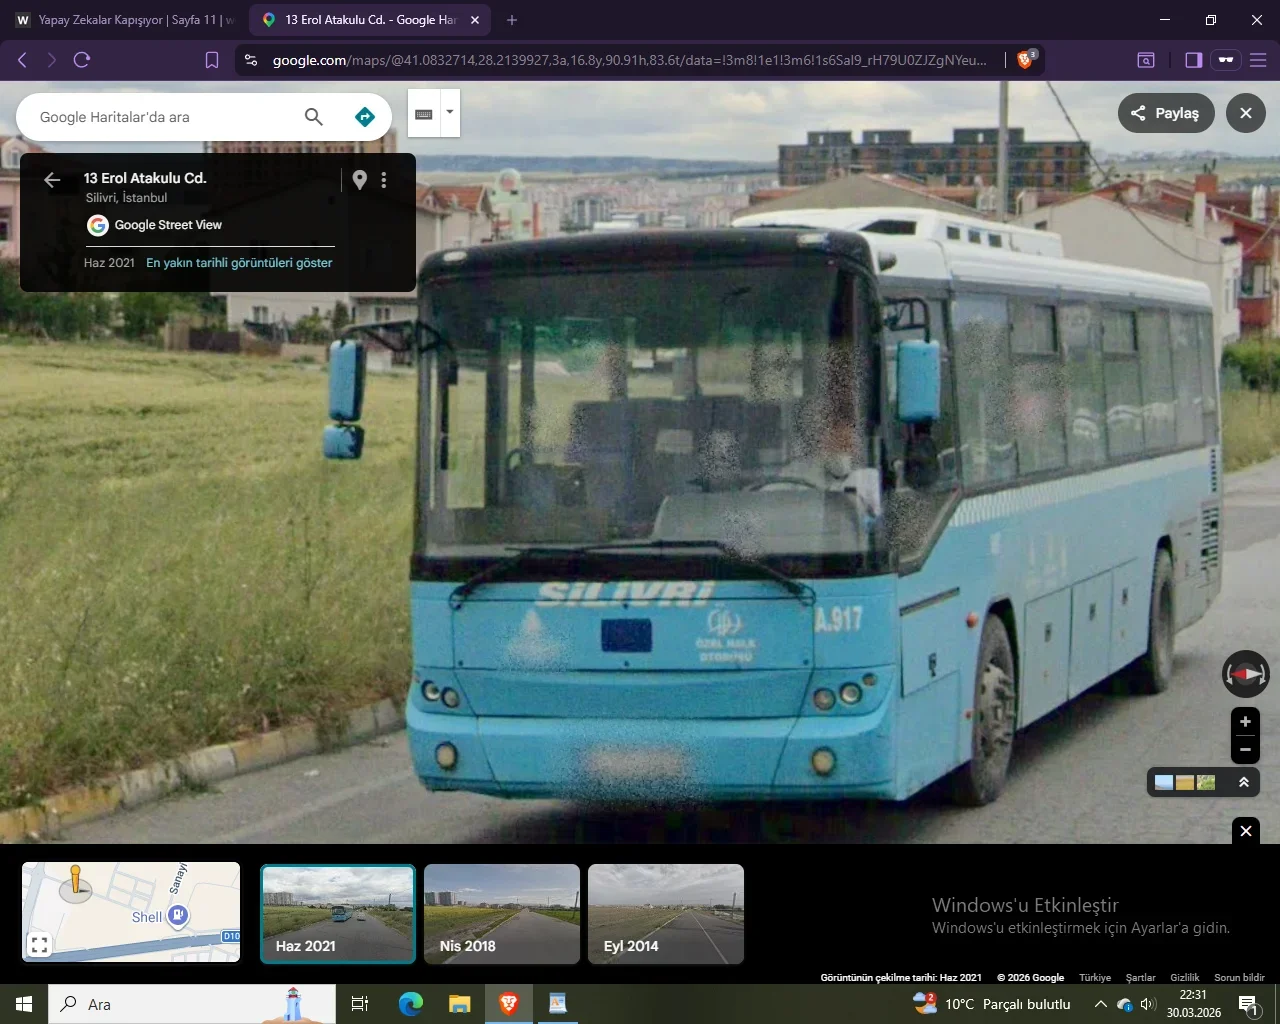Open the Brave hamburger menu
This screenshot has width=1280, height=1024.
(x=1259, y=60)
